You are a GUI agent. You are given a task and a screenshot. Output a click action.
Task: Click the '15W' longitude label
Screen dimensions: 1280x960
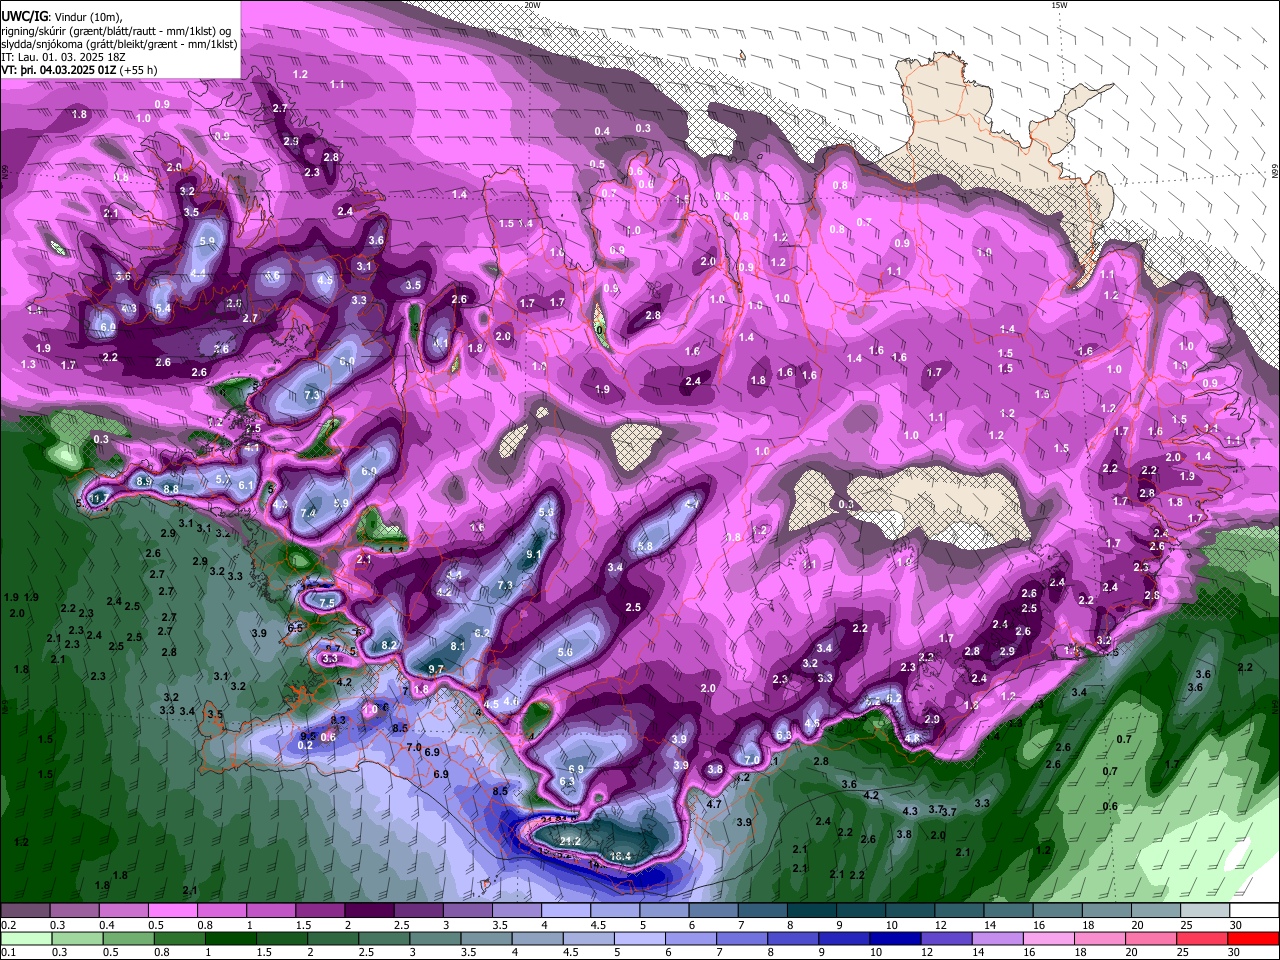[x=1058, y=5]
